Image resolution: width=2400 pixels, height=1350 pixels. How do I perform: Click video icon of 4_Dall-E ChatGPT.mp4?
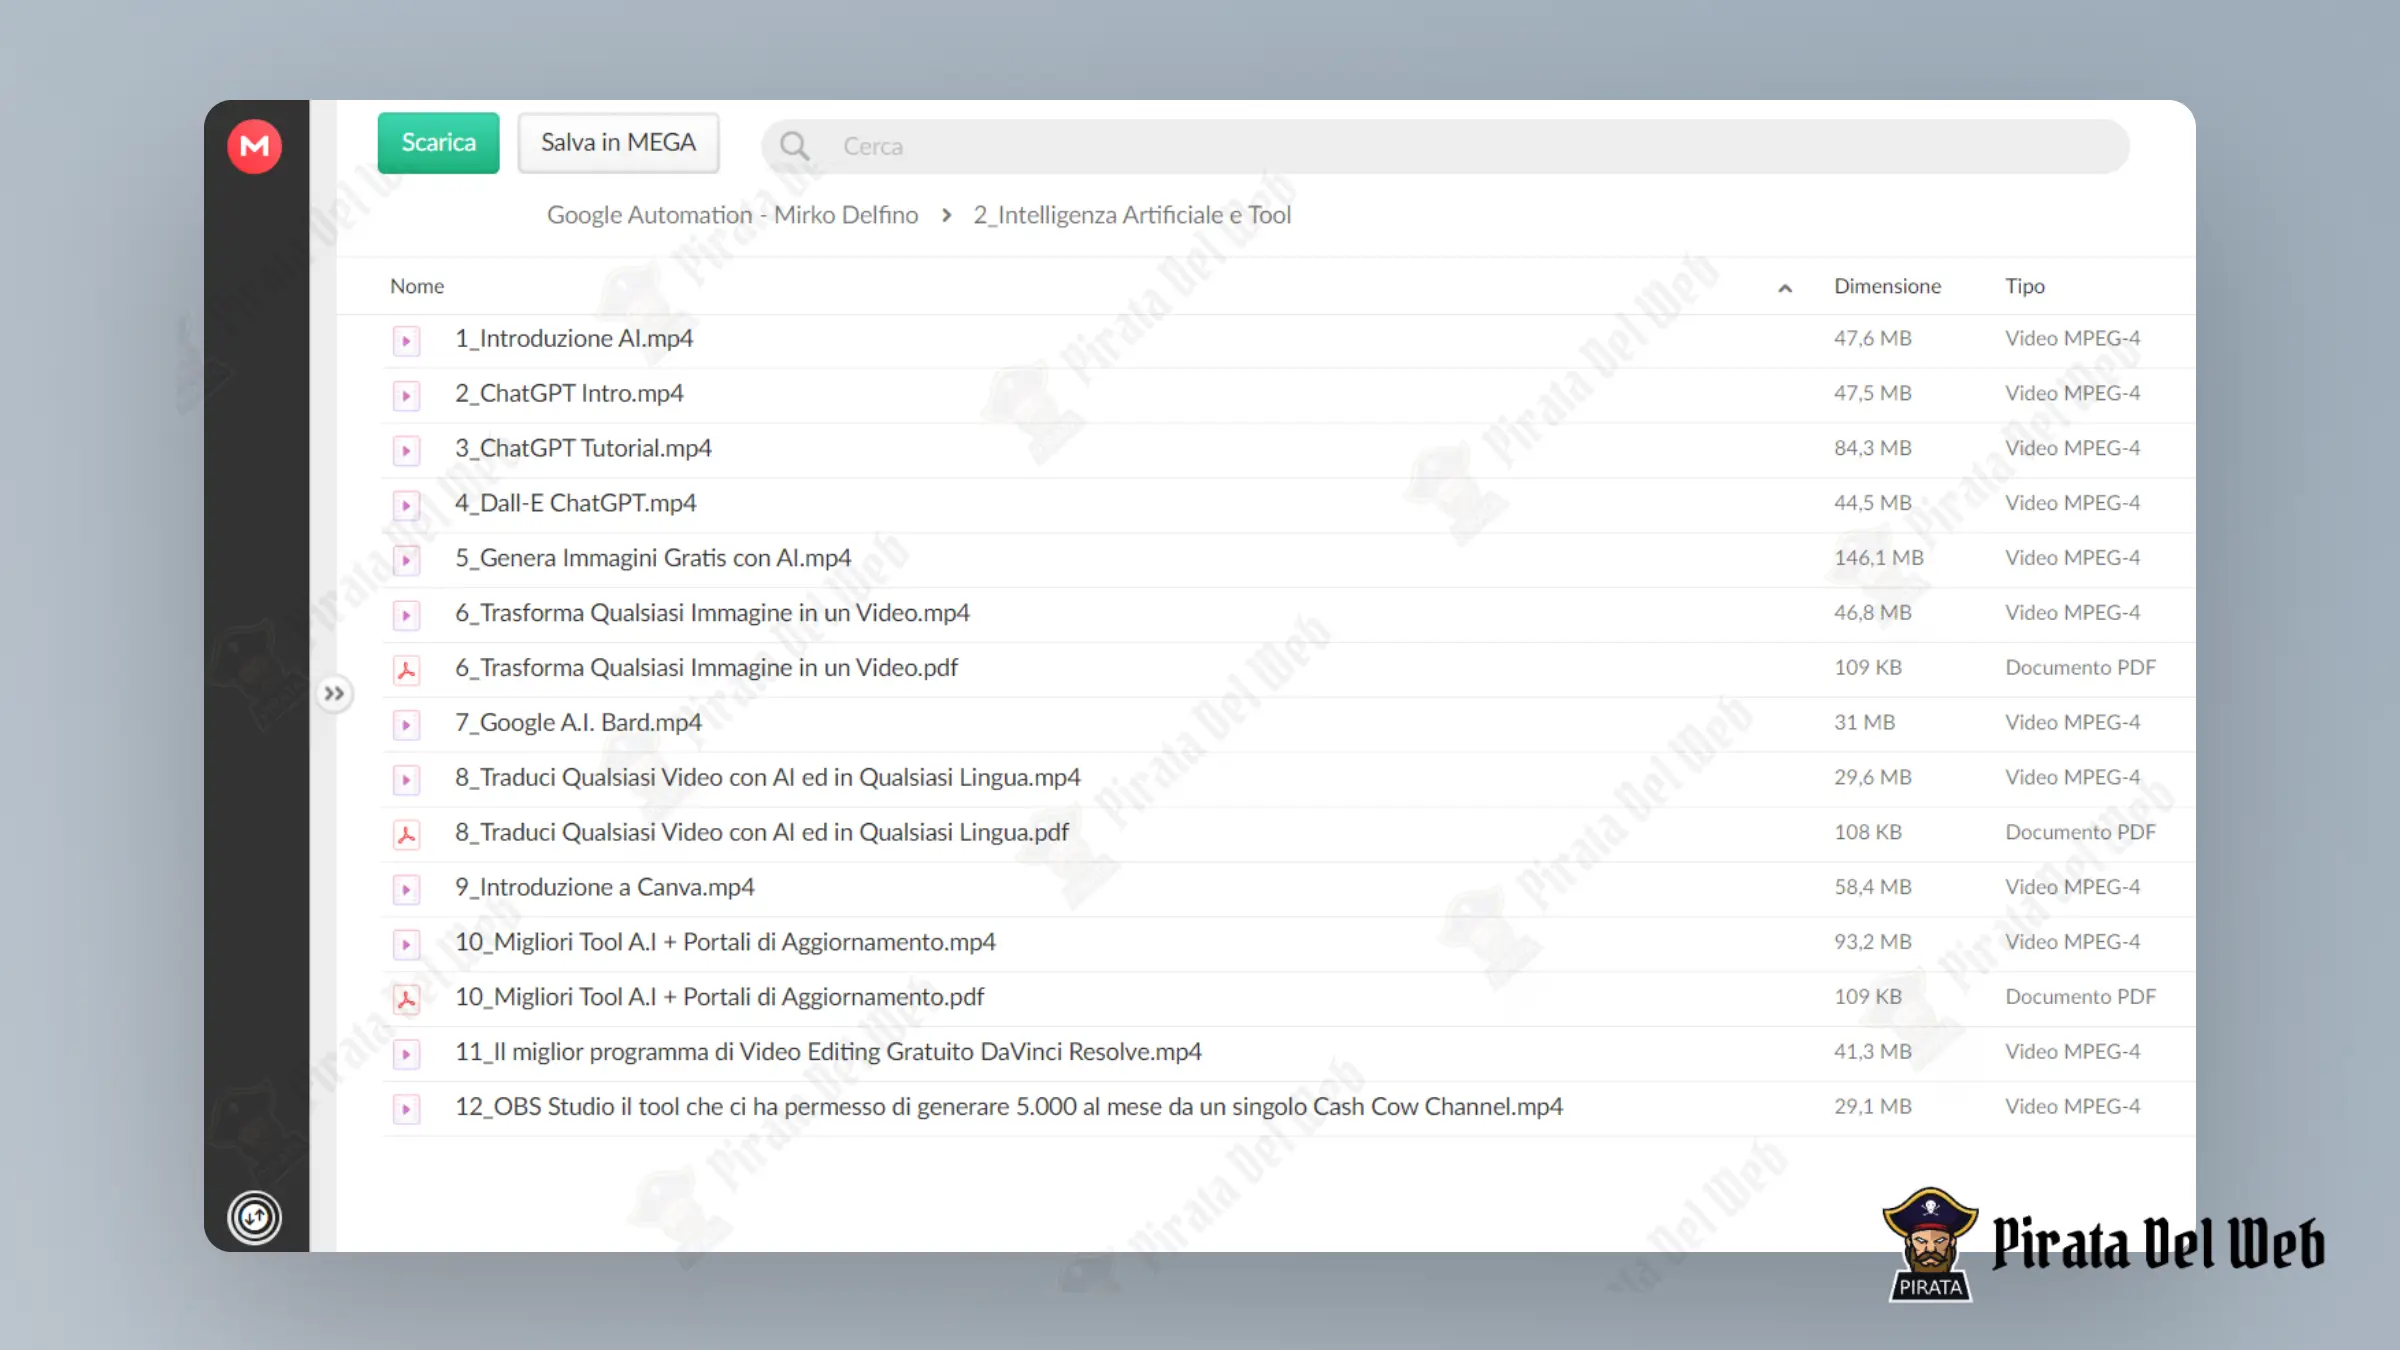[x=406, y=505]
